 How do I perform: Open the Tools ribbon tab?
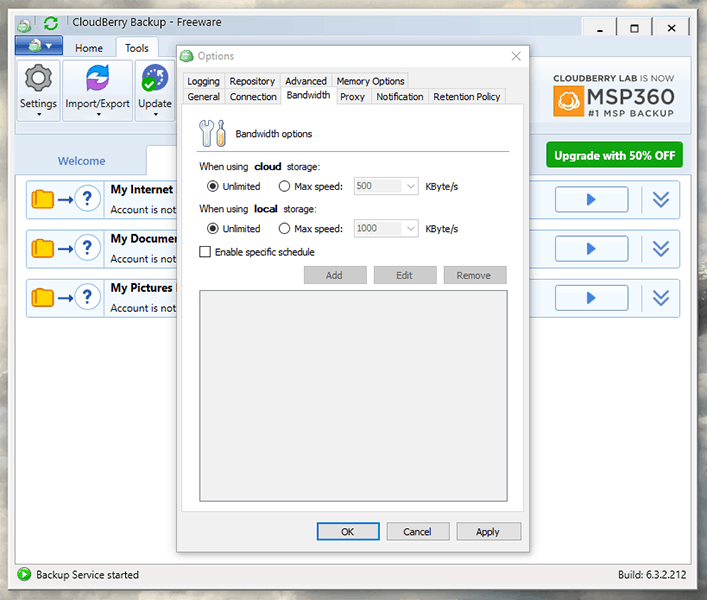click(x=137, y=48)
